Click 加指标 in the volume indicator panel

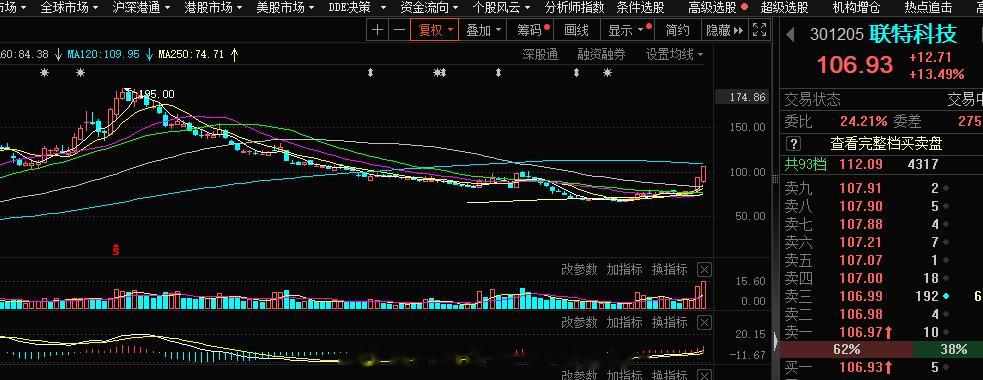pos(624,270)
